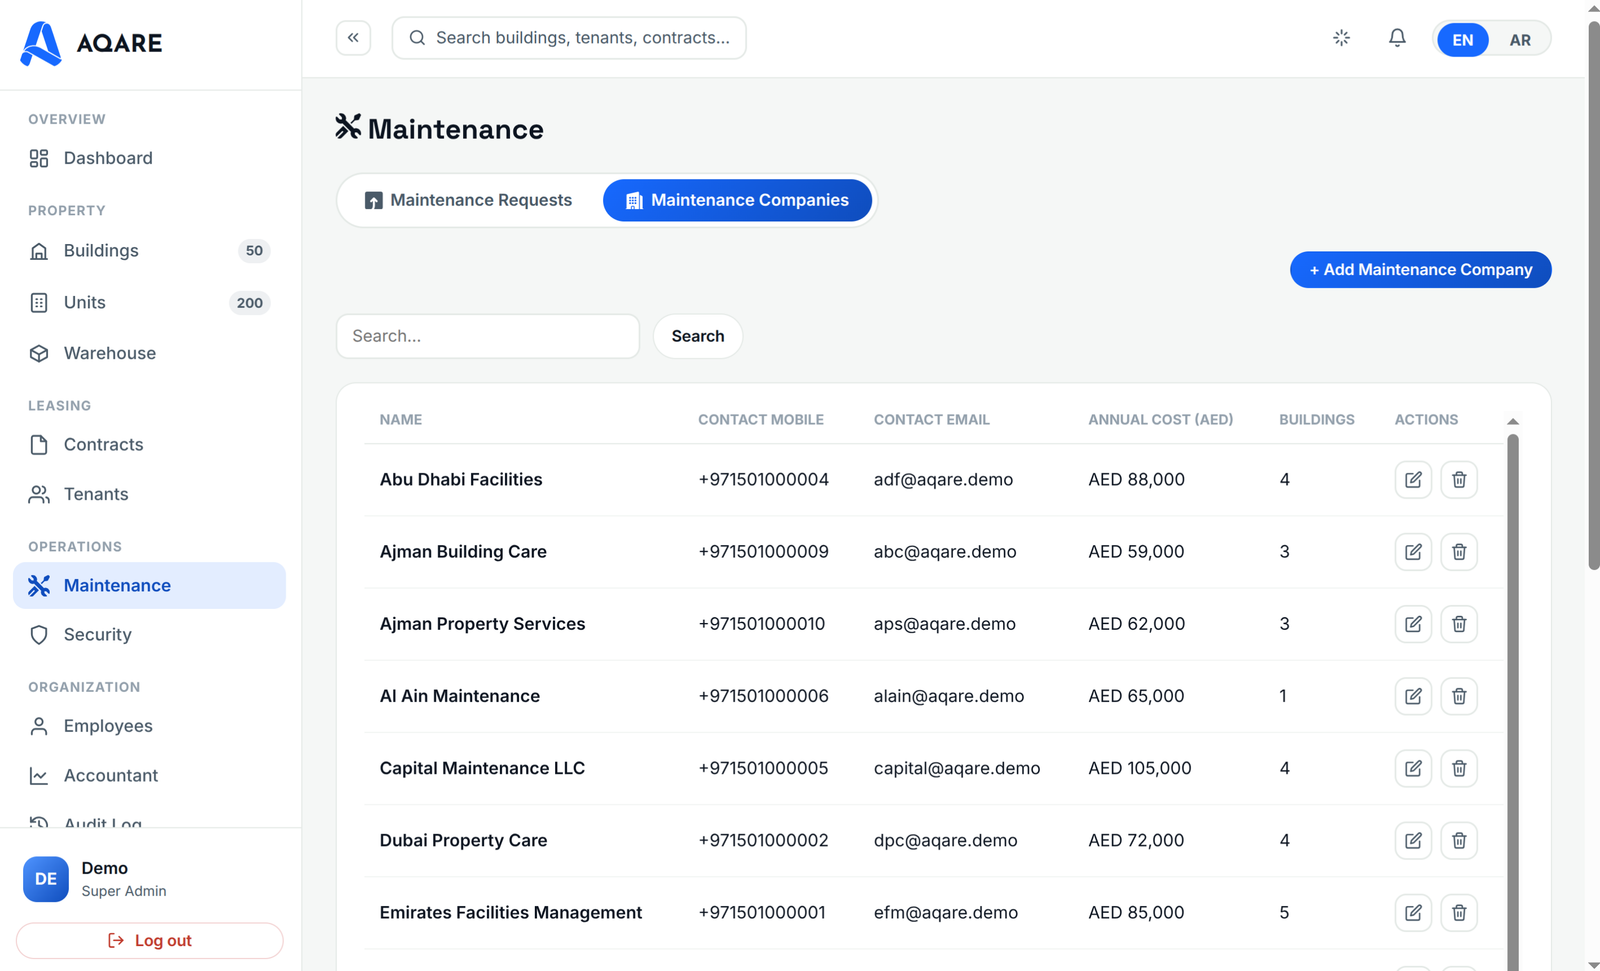Navigate to Warehouse
Screen dimensions: 1600x971
pyautogui.click(x=149, y=353)
